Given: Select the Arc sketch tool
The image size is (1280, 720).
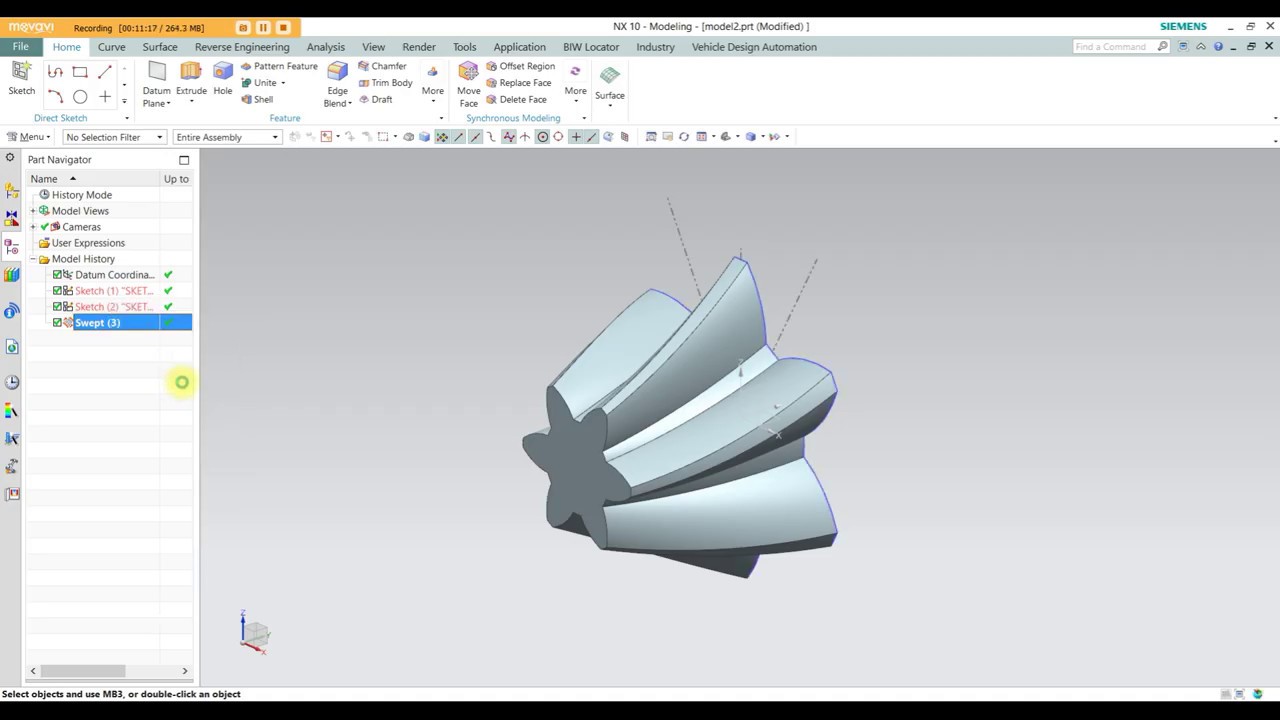Looking at the screenshot, I should pos(55,97).
